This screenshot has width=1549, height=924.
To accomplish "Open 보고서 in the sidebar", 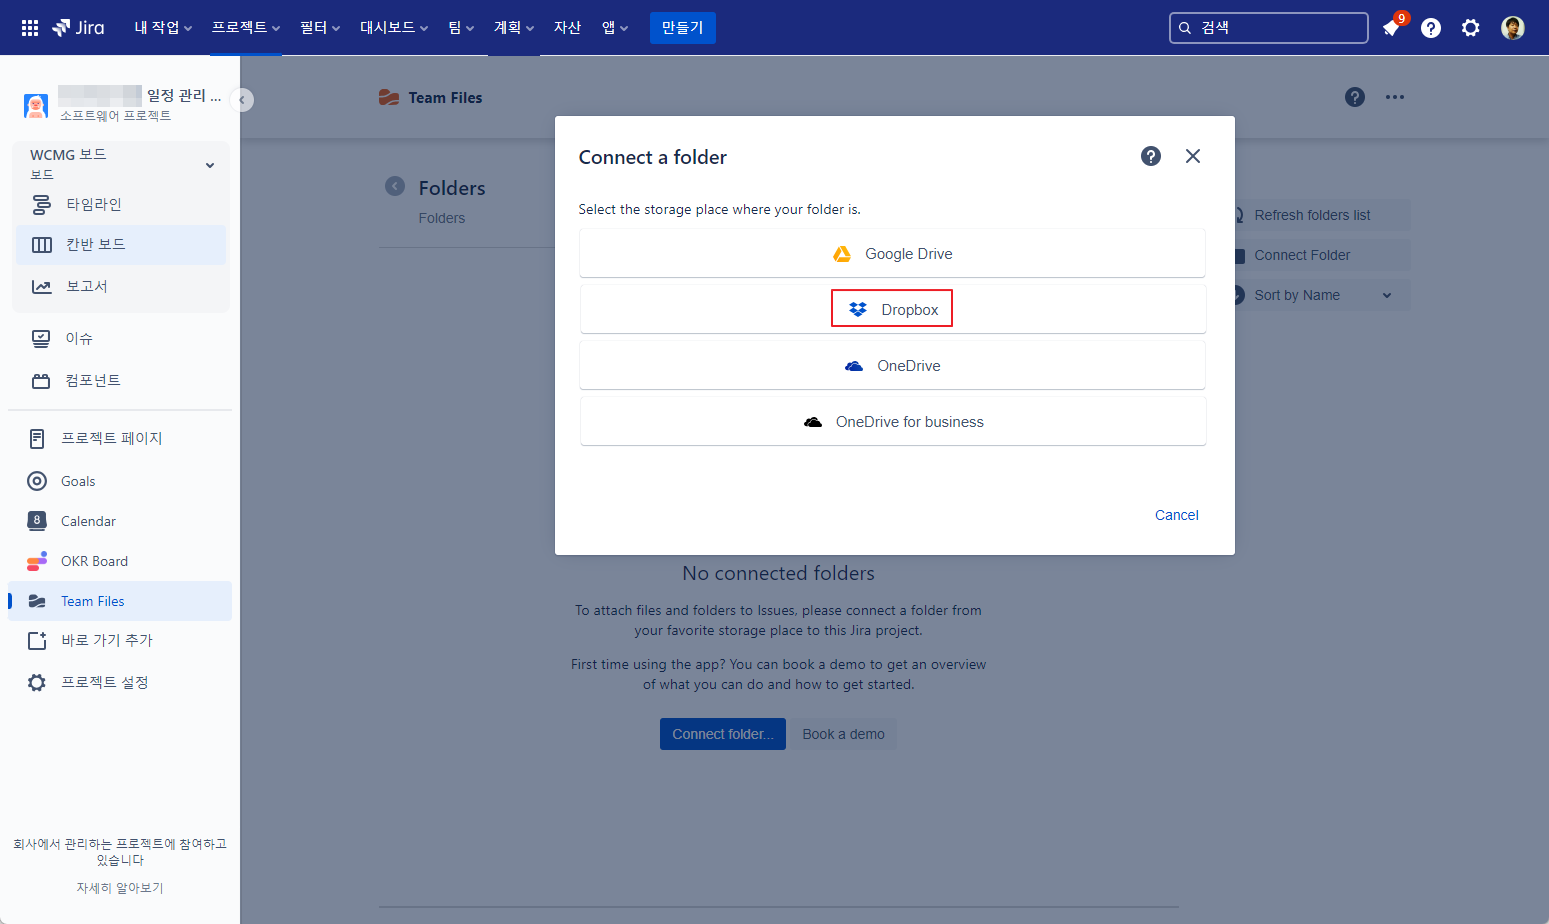I will [x=122, y=286].
